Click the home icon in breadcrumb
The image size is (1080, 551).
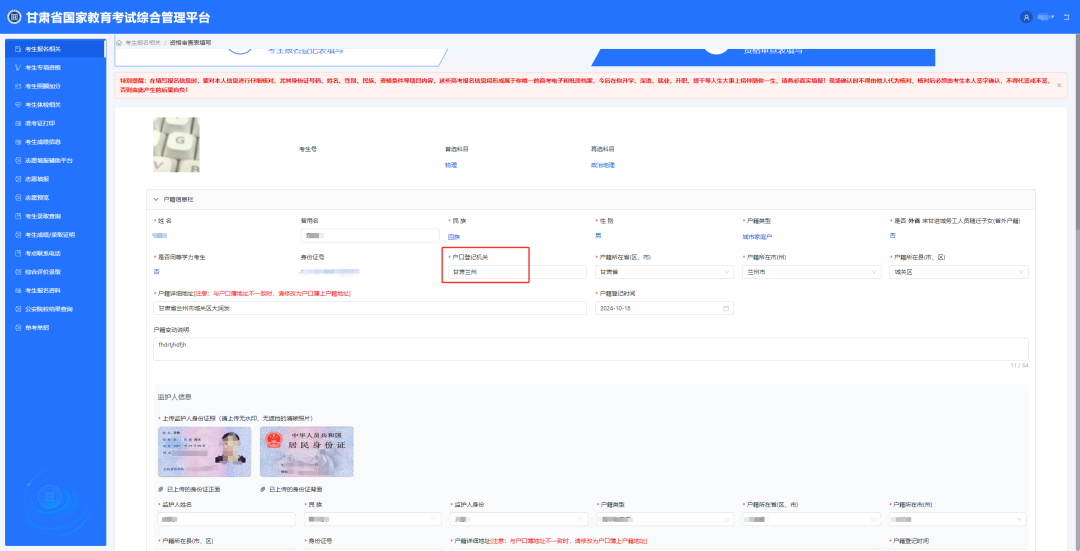pos(119,43)
